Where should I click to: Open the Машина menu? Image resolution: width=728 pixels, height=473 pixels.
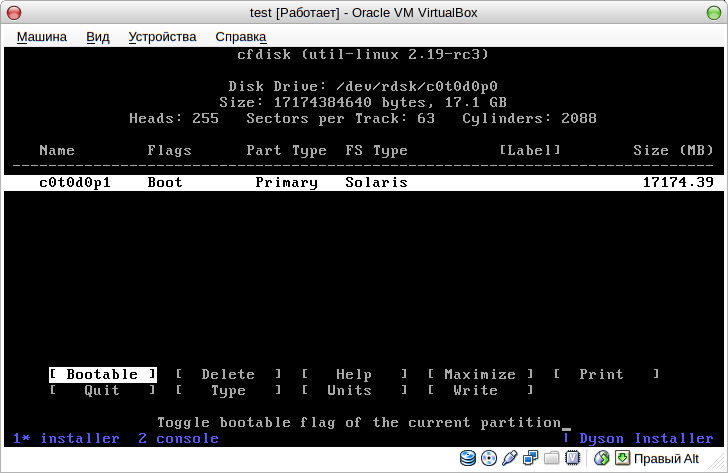point(42,37)
